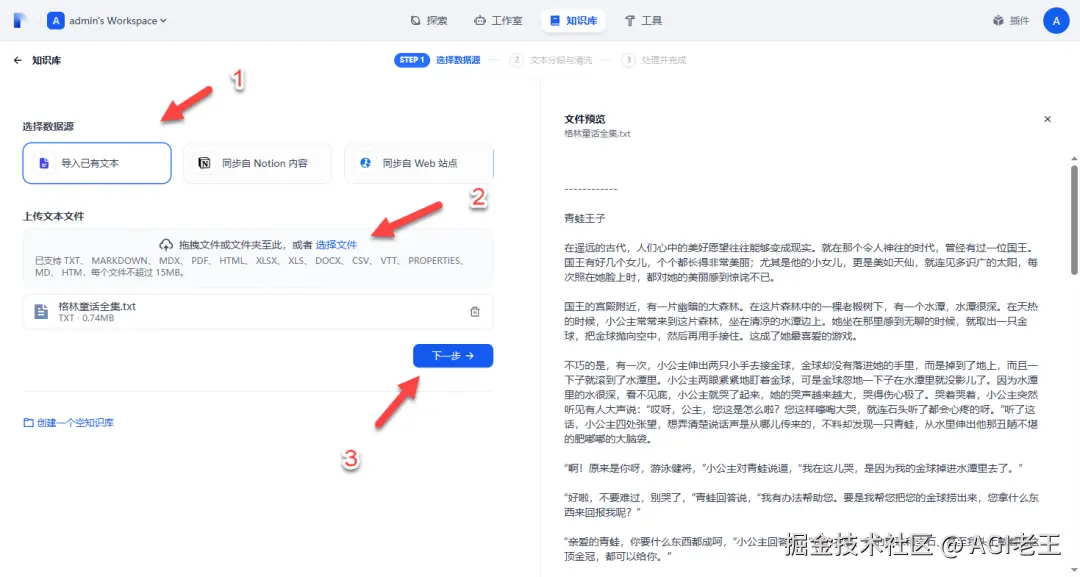
Task: Select 同步自 Notion 内容 option
Action: (258, 163)
